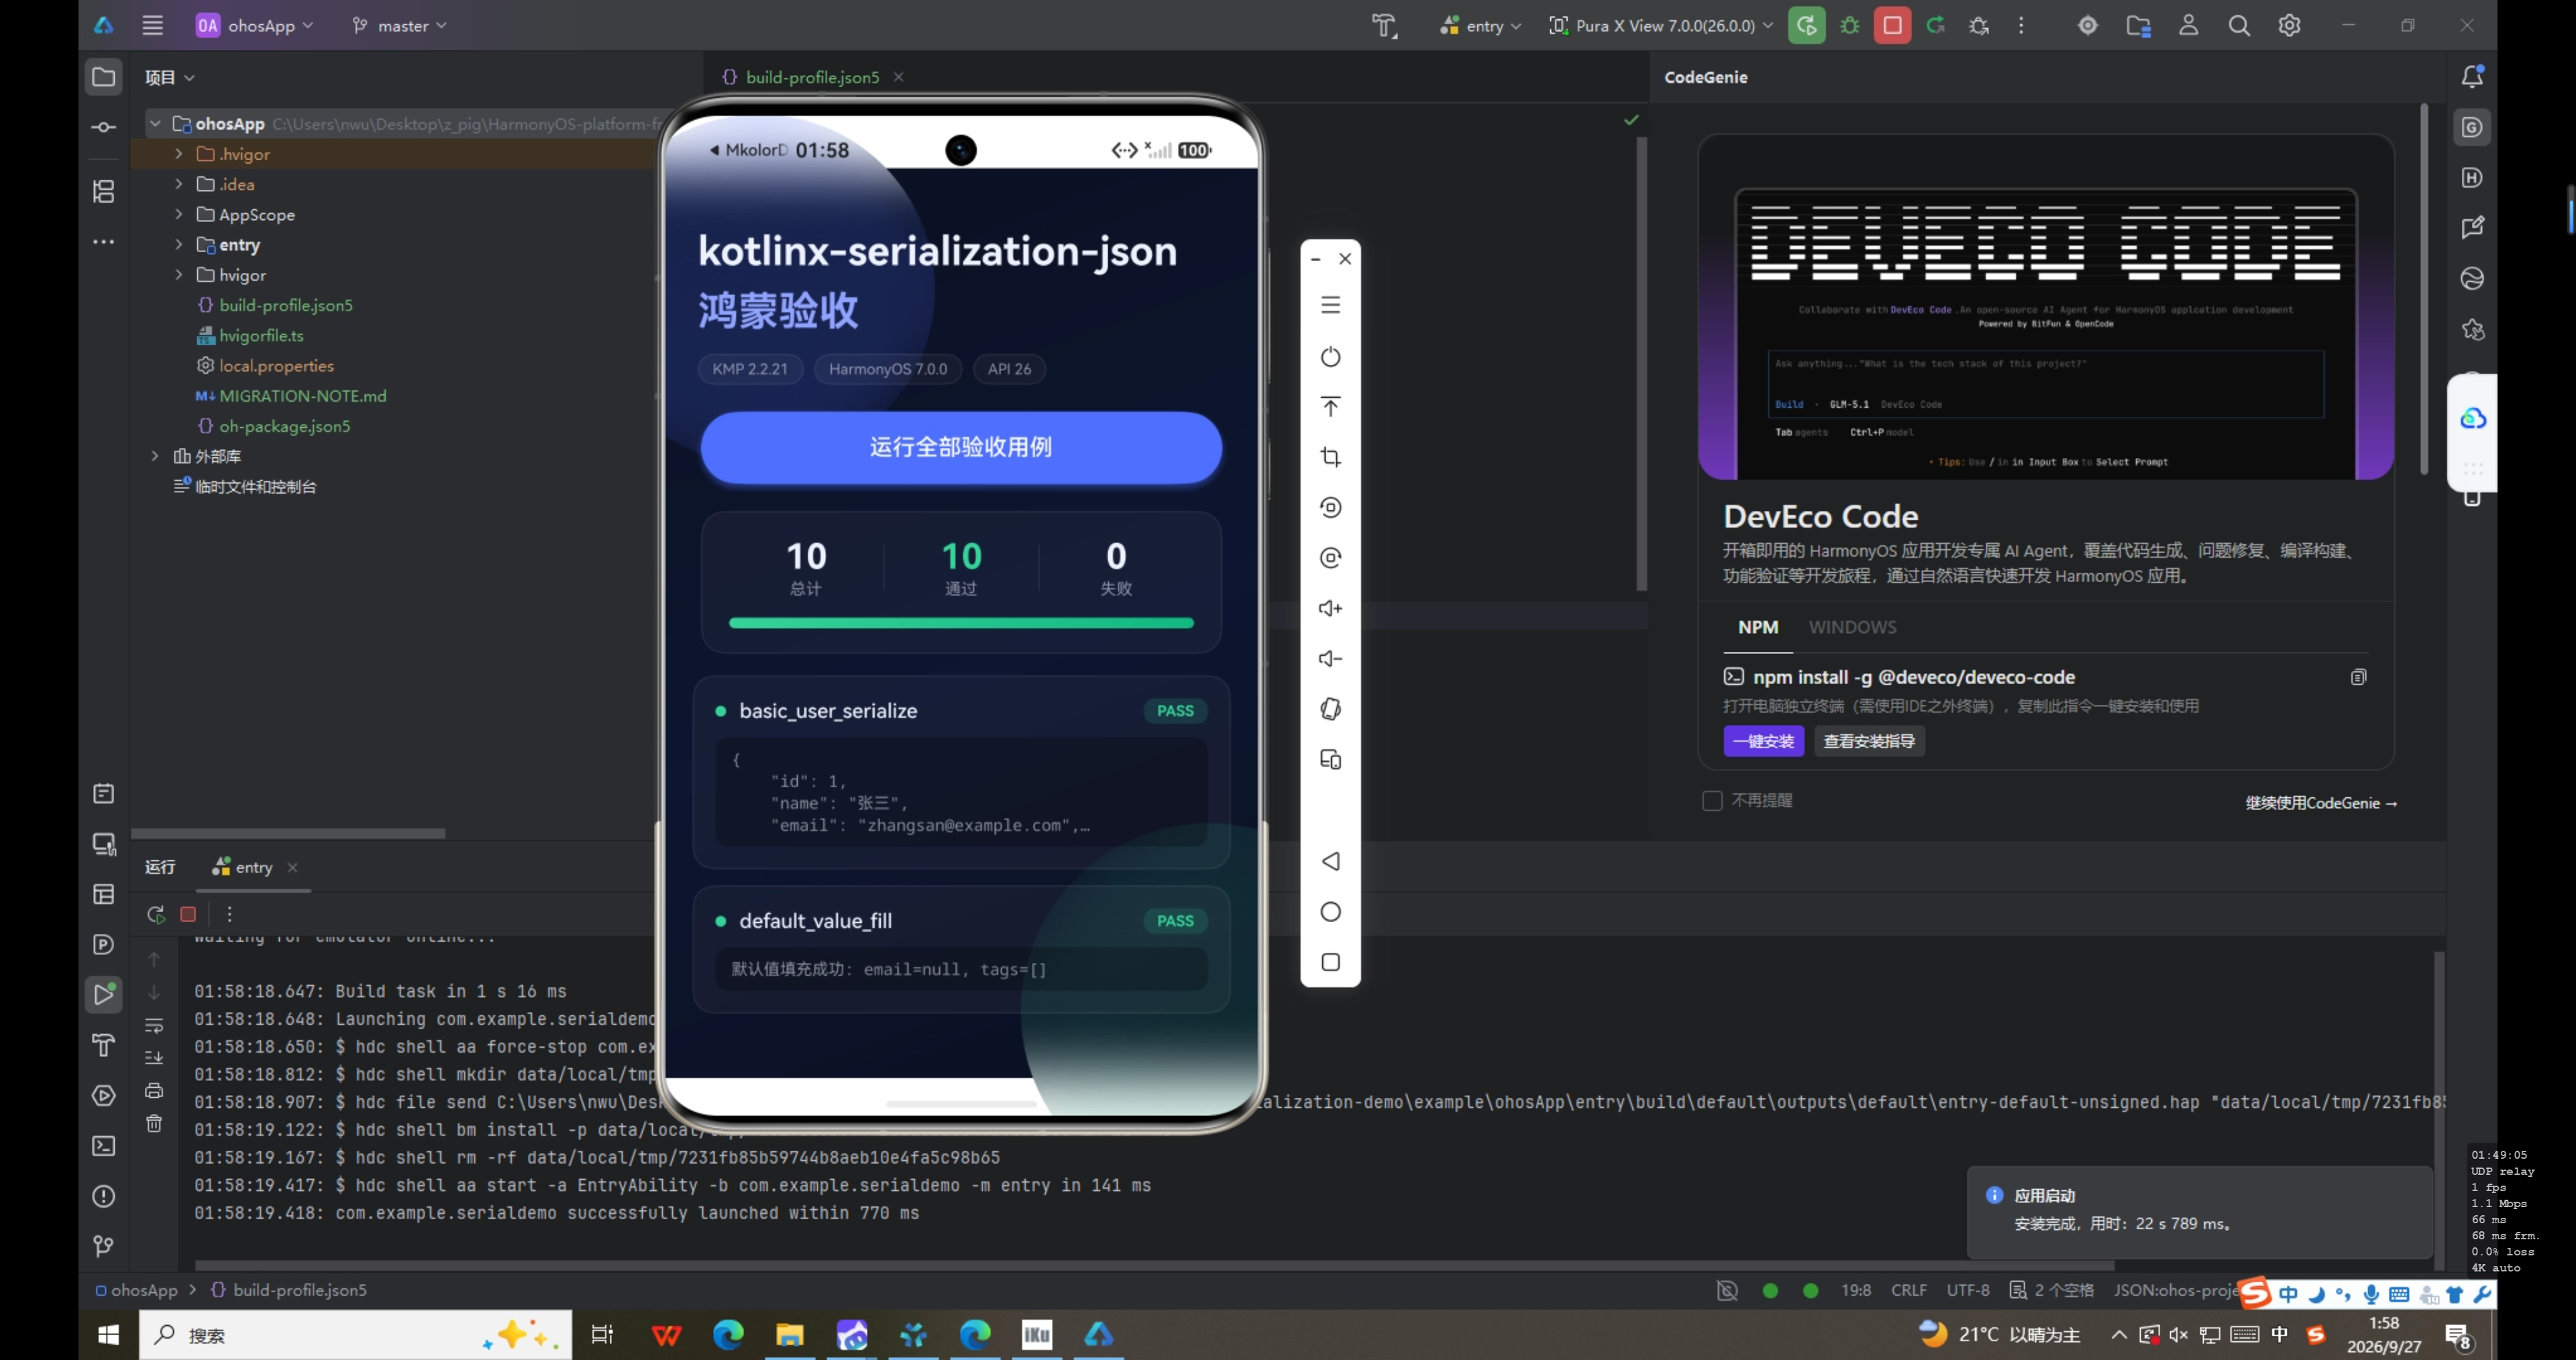The image size is (2576, 1360).
Task: Click the acceptance progress bar in emulator
Action: pyautogui.click(x=961, y=623)
